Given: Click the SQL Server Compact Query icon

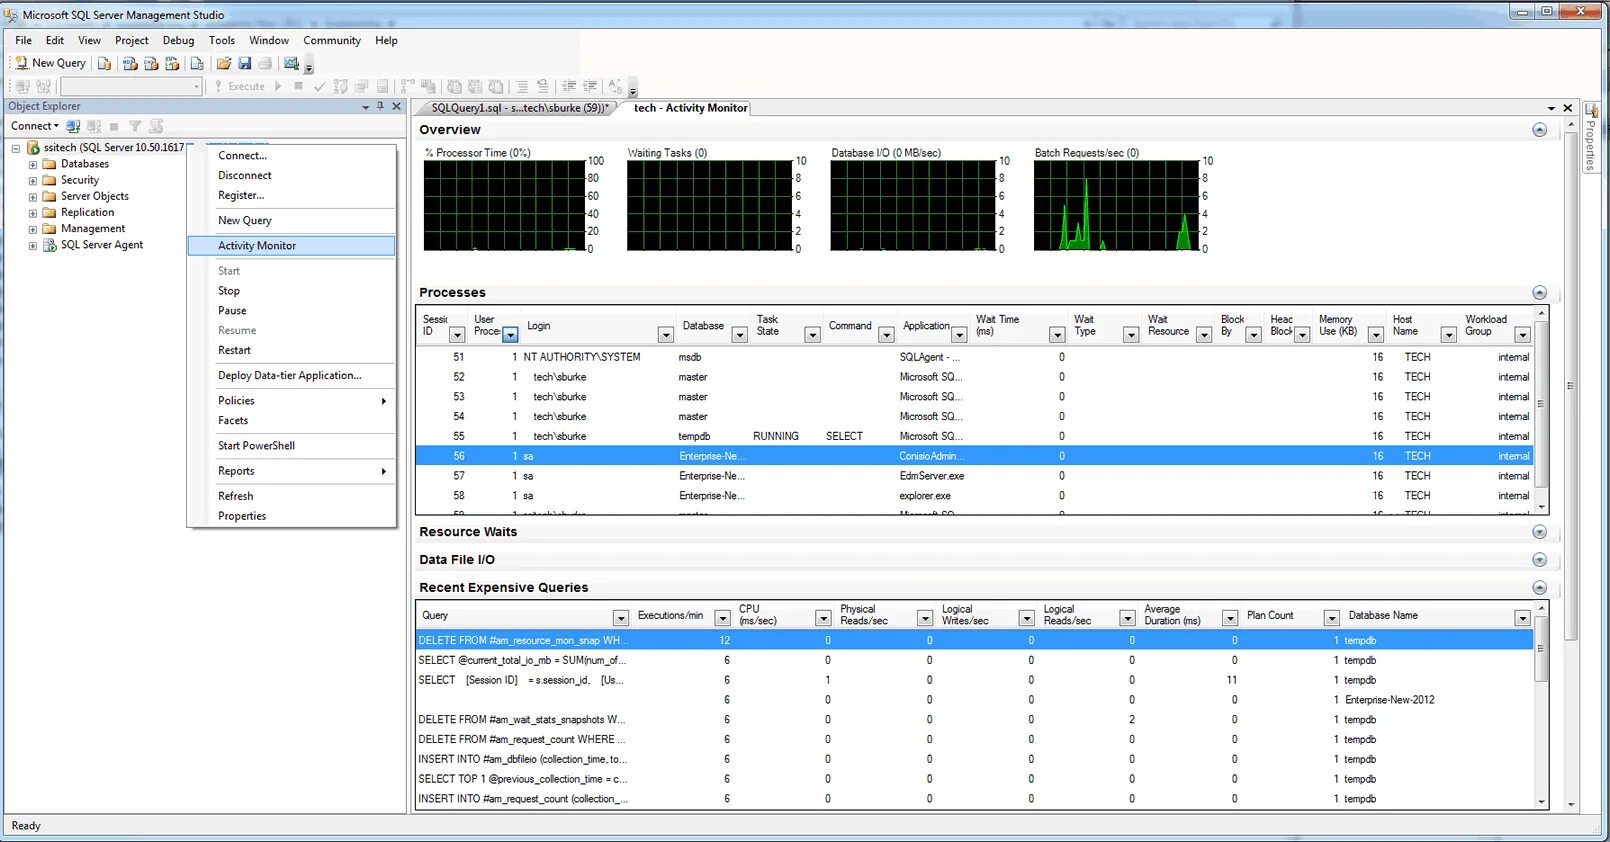Looking at the screenshot, I should coord(197,63).
